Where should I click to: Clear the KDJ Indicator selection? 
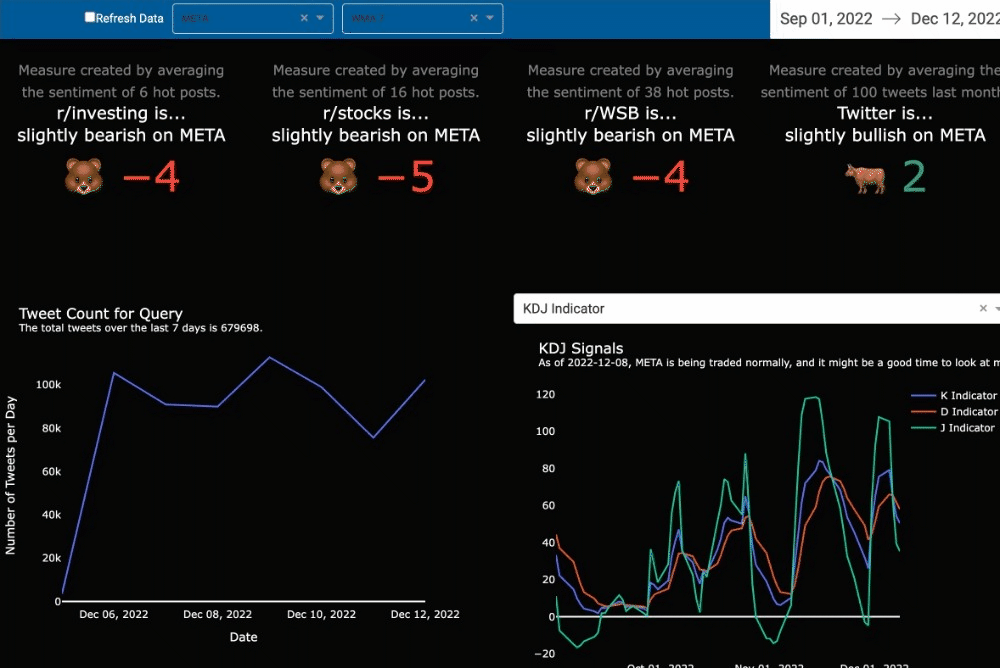click(x=983, y=308)
